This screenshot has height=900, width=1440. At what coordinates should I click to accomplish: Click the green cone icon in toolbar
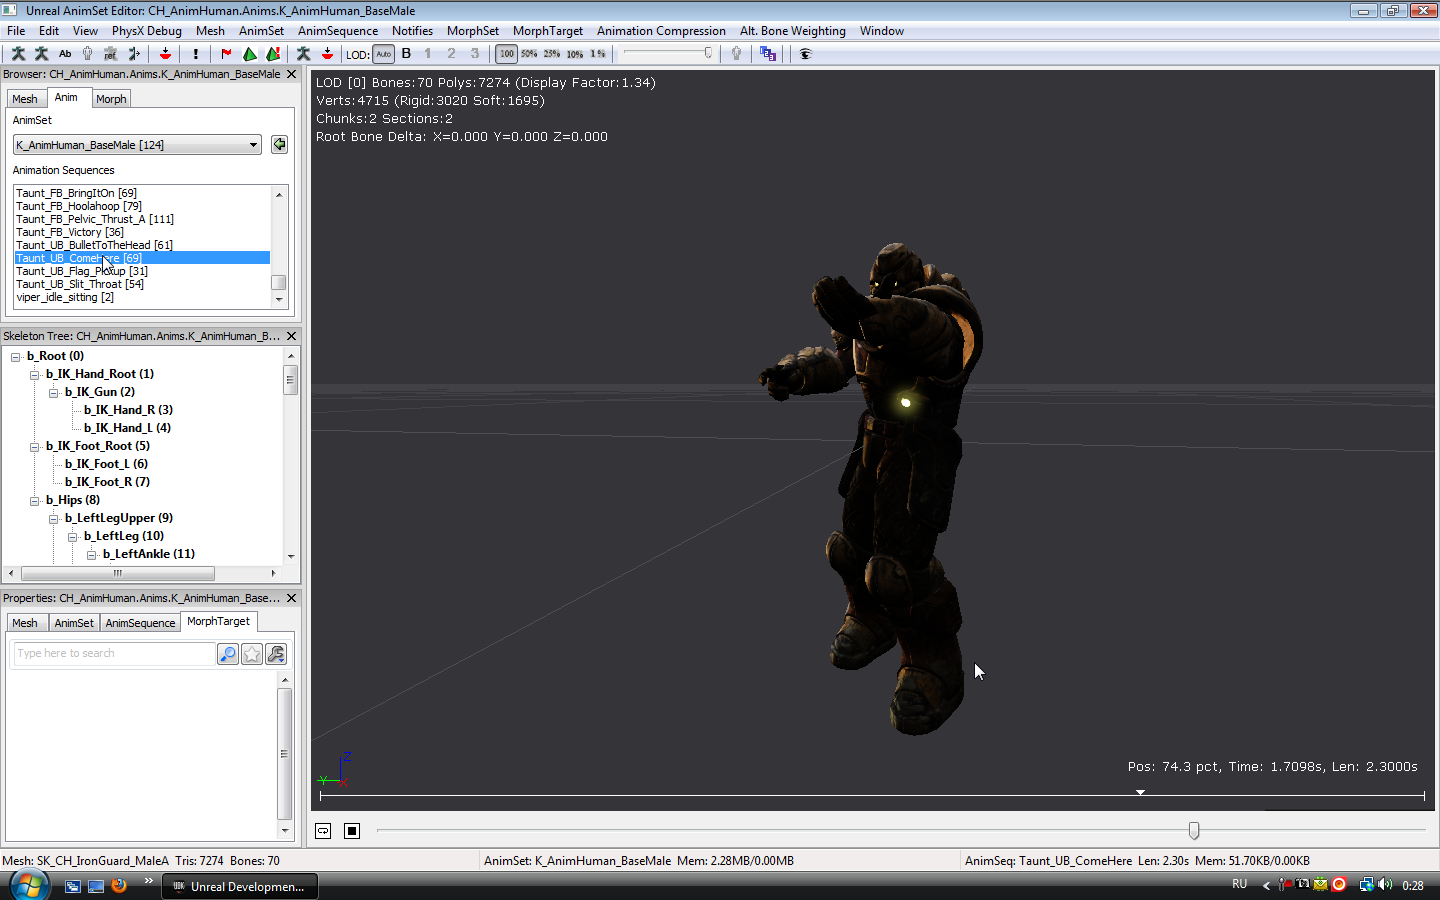[x=249, y=54]
